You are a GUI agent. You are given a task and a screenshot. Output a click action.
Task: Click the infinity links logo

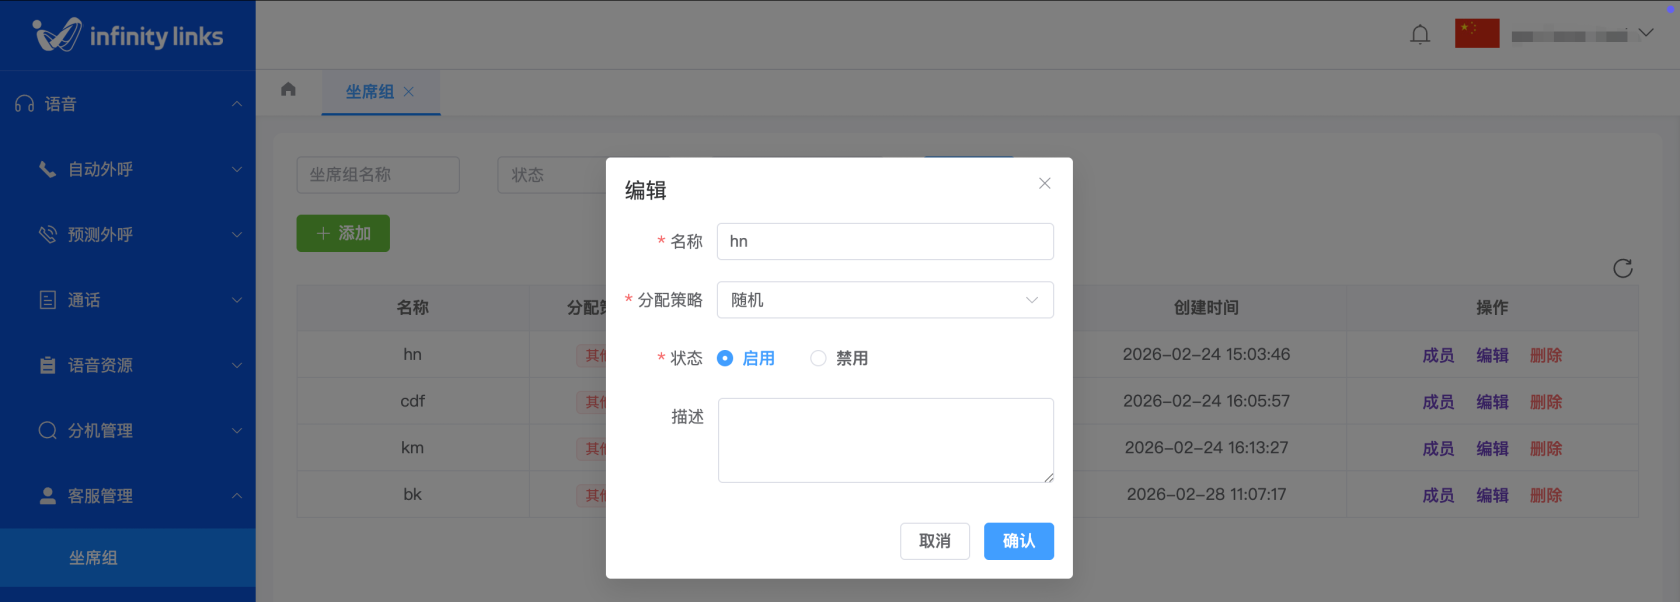128,36
